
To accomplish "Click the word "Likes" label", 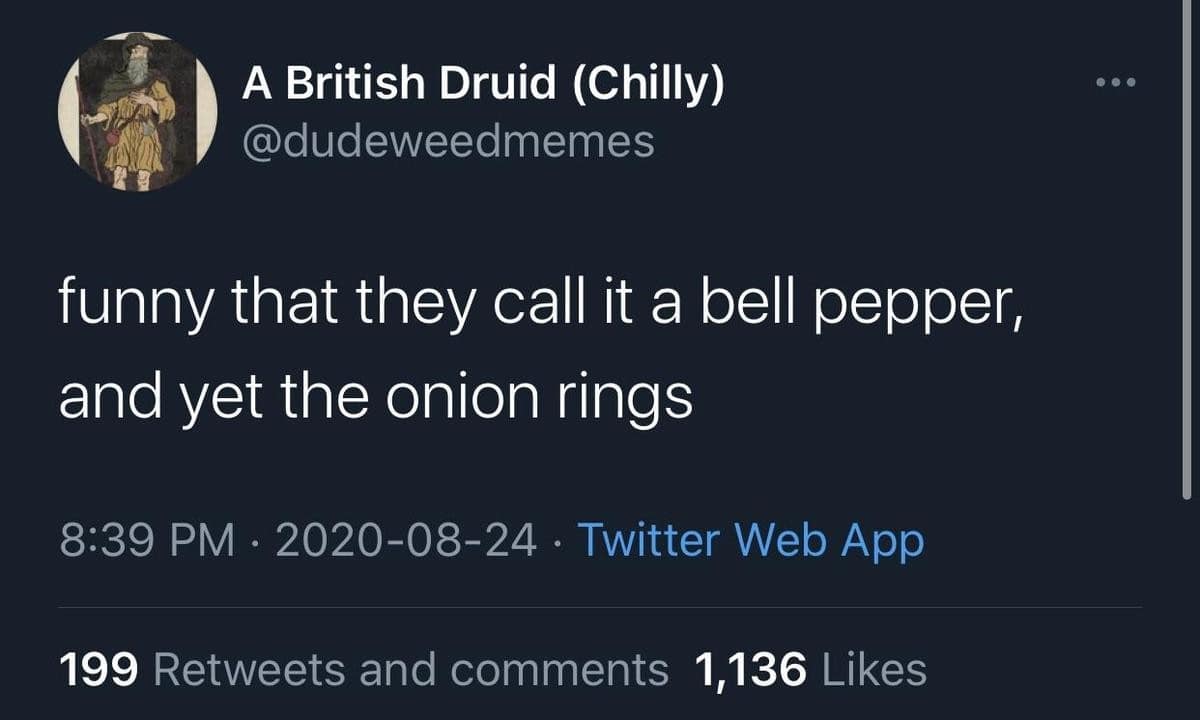I will point(873,669).
